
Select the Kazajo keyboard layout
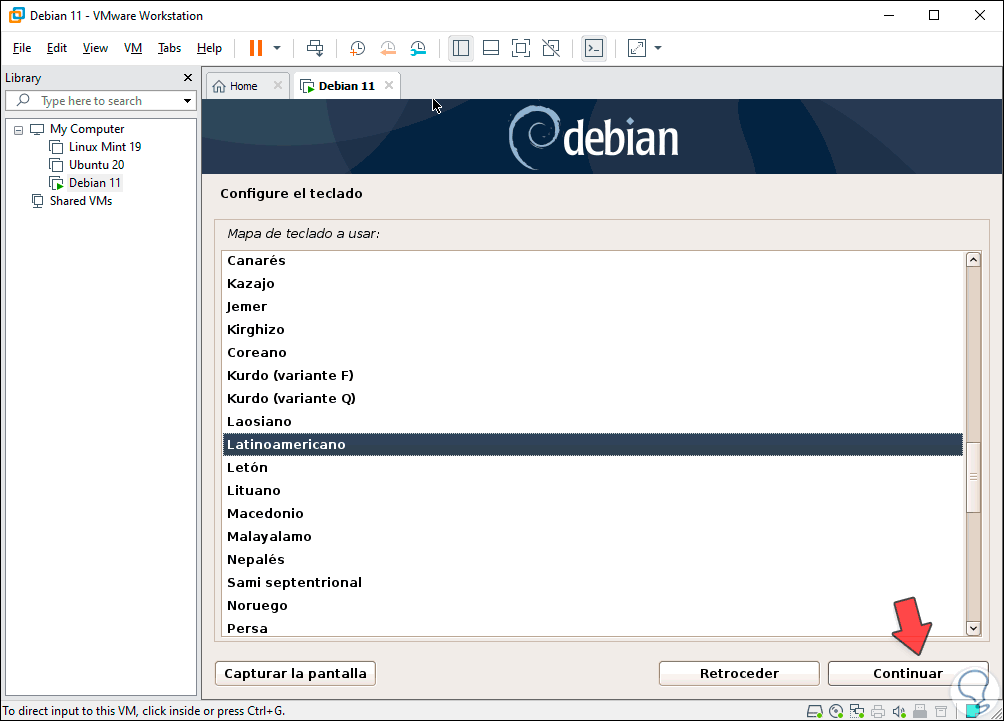coord(592,284)
